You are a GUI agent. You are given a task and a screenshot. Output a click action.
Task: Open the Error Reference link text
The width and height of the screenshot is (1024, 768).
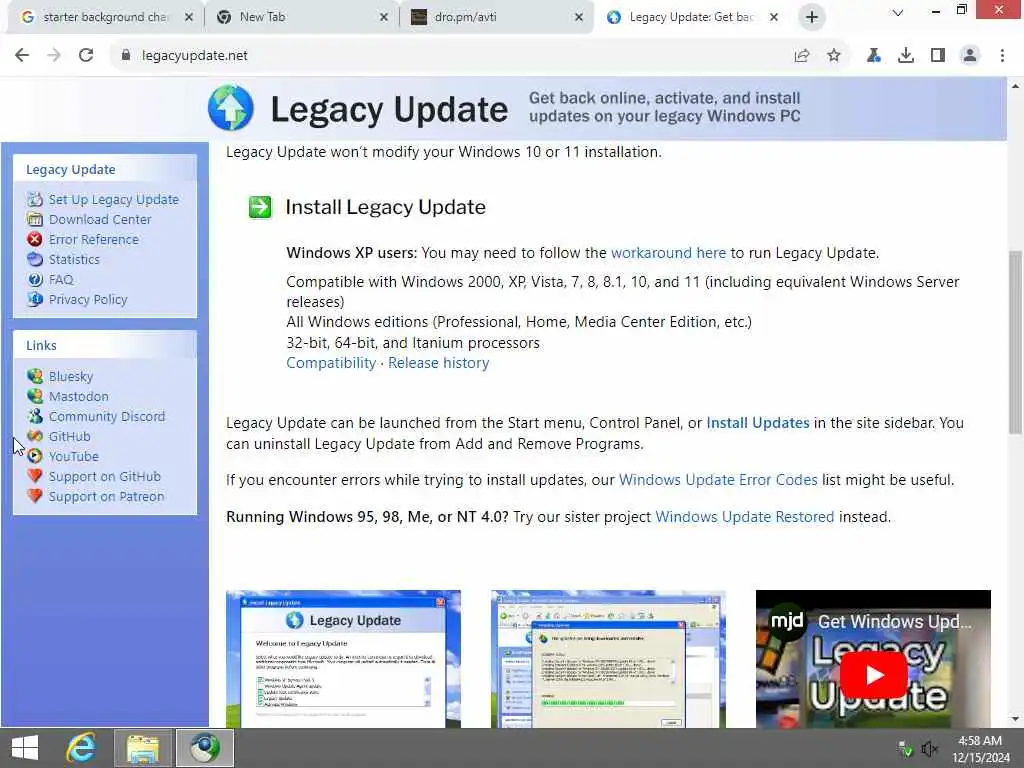[93, 239]
